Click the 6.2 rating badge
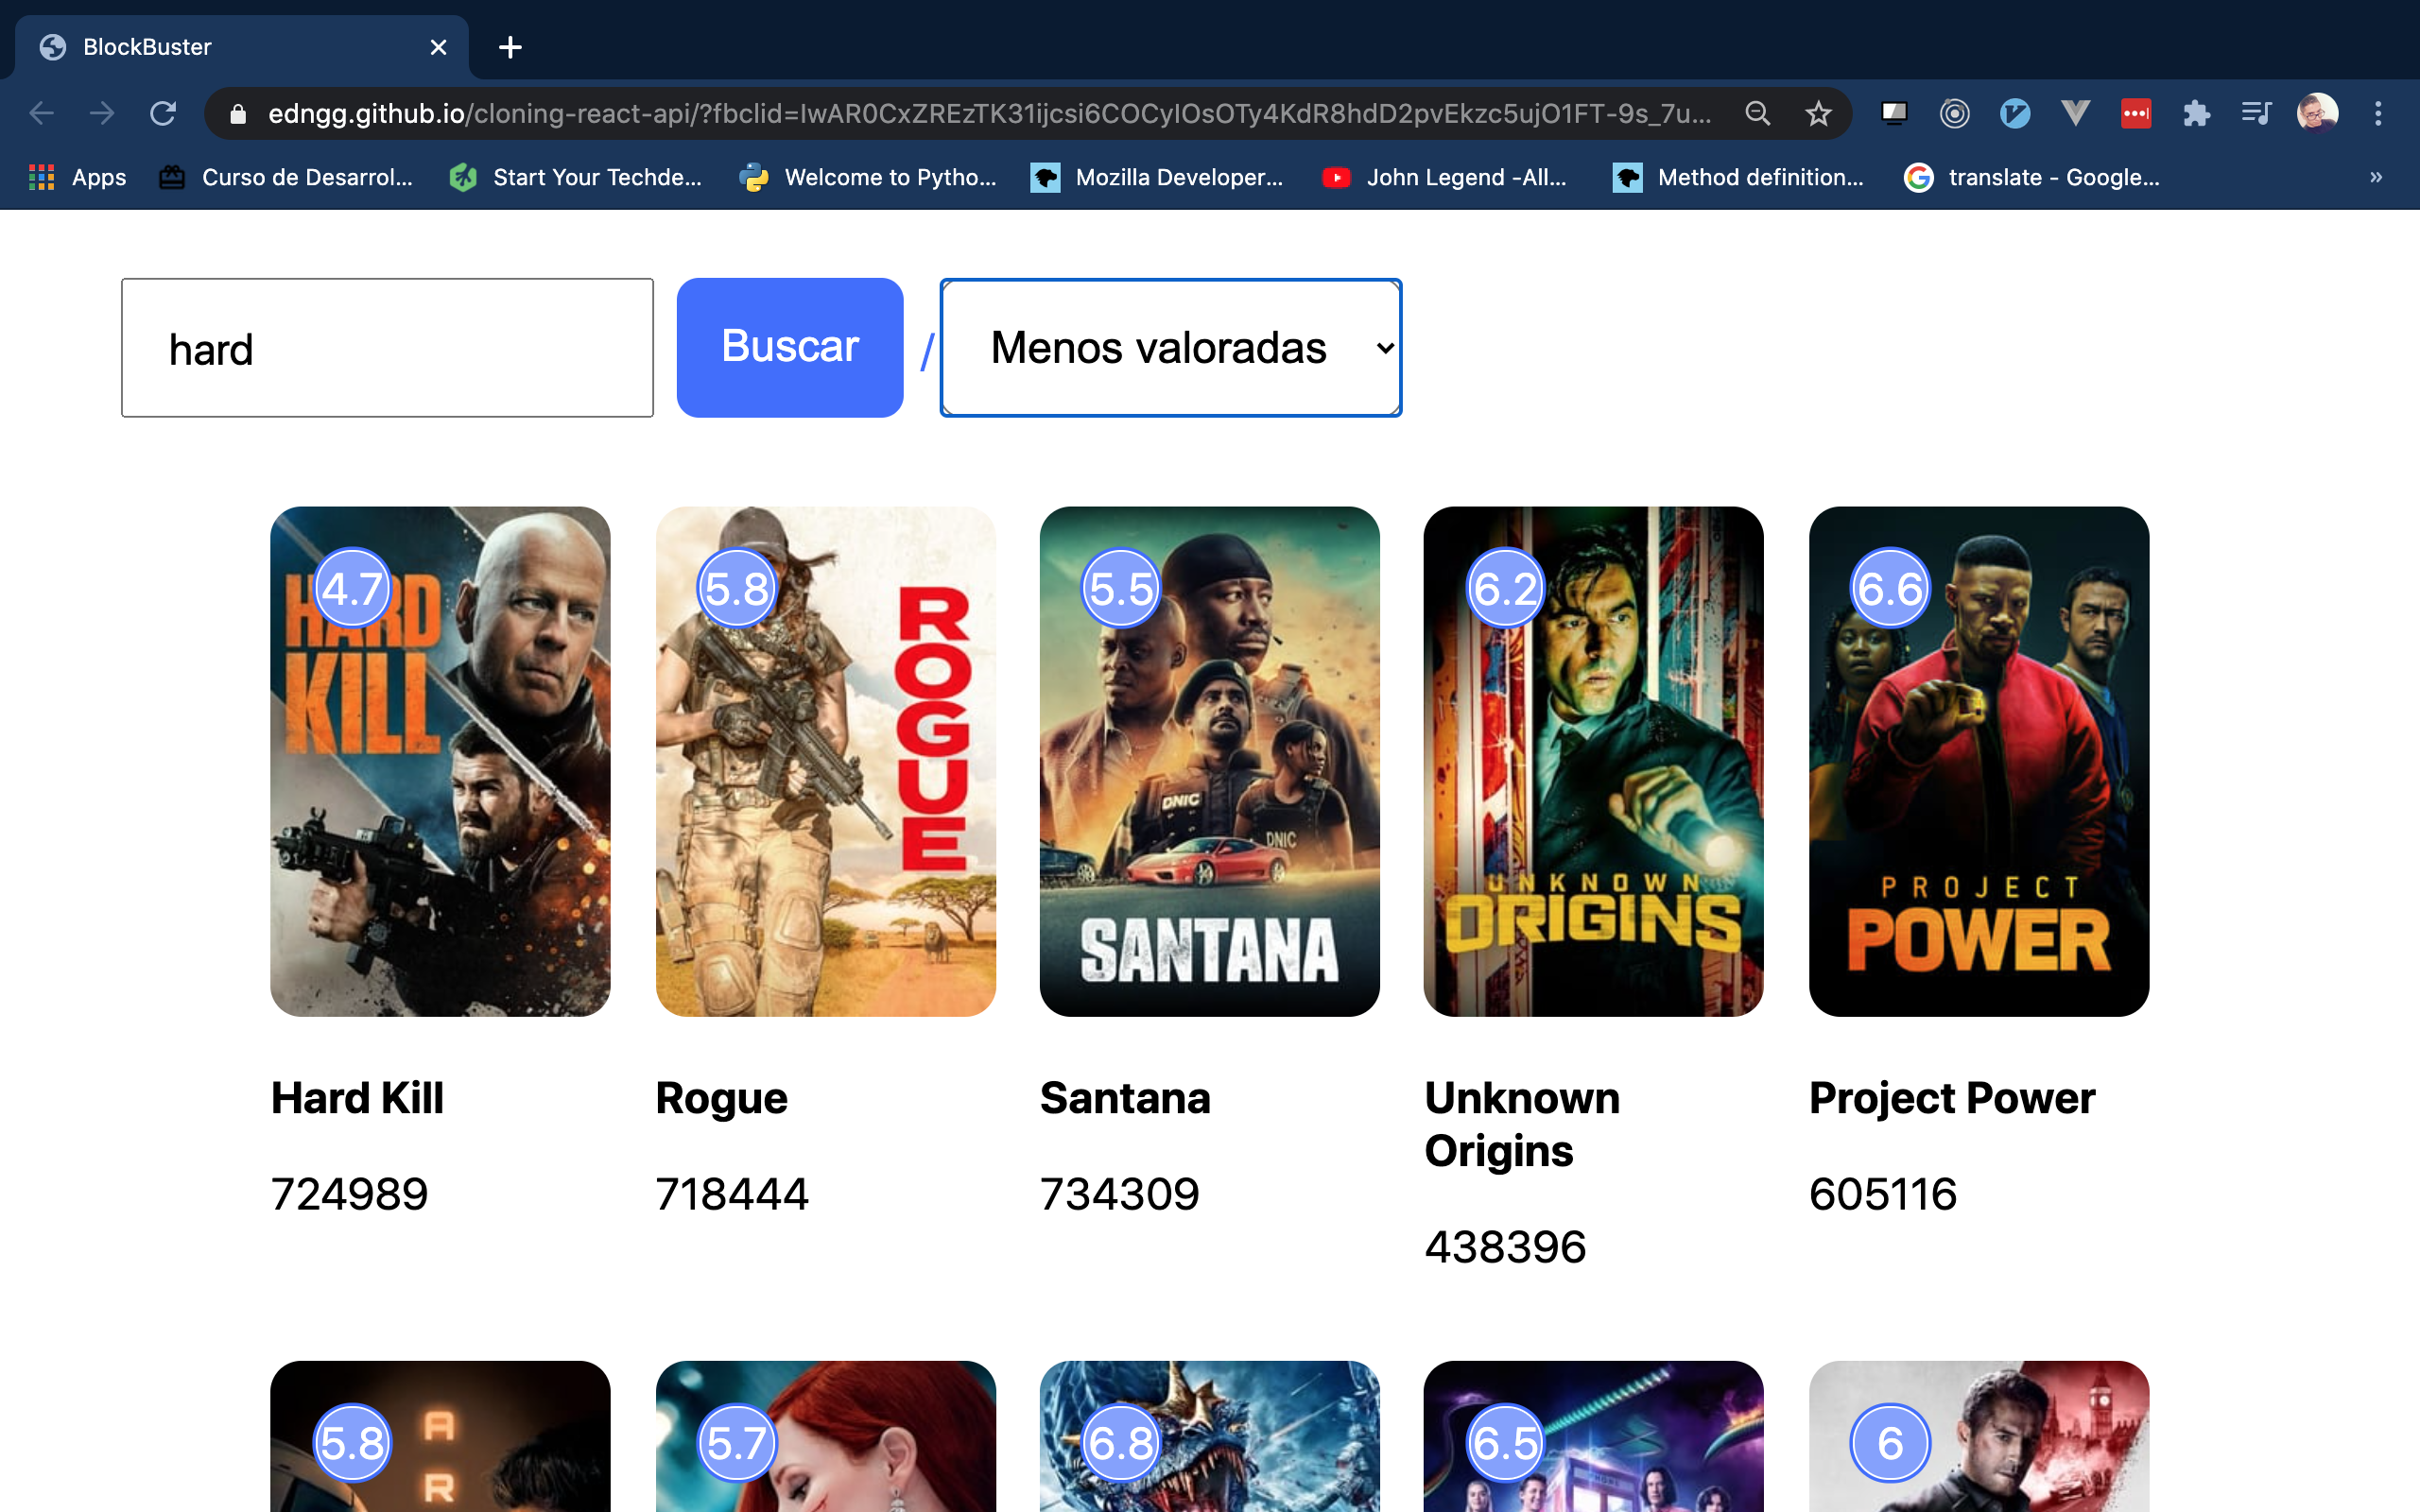The image size is (2420, 1512). point(1505,588)
